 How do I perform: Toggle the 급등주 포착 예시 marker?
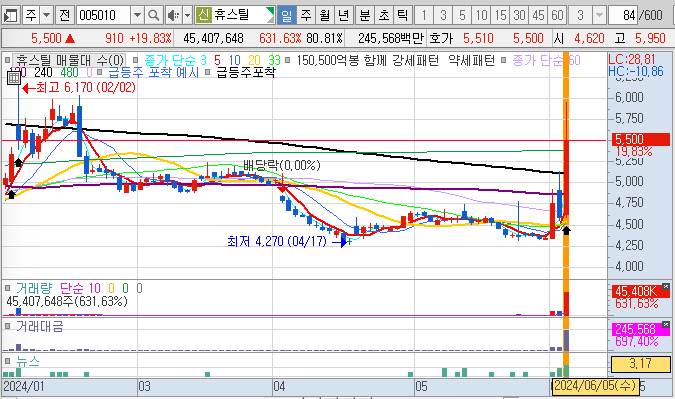100,72
